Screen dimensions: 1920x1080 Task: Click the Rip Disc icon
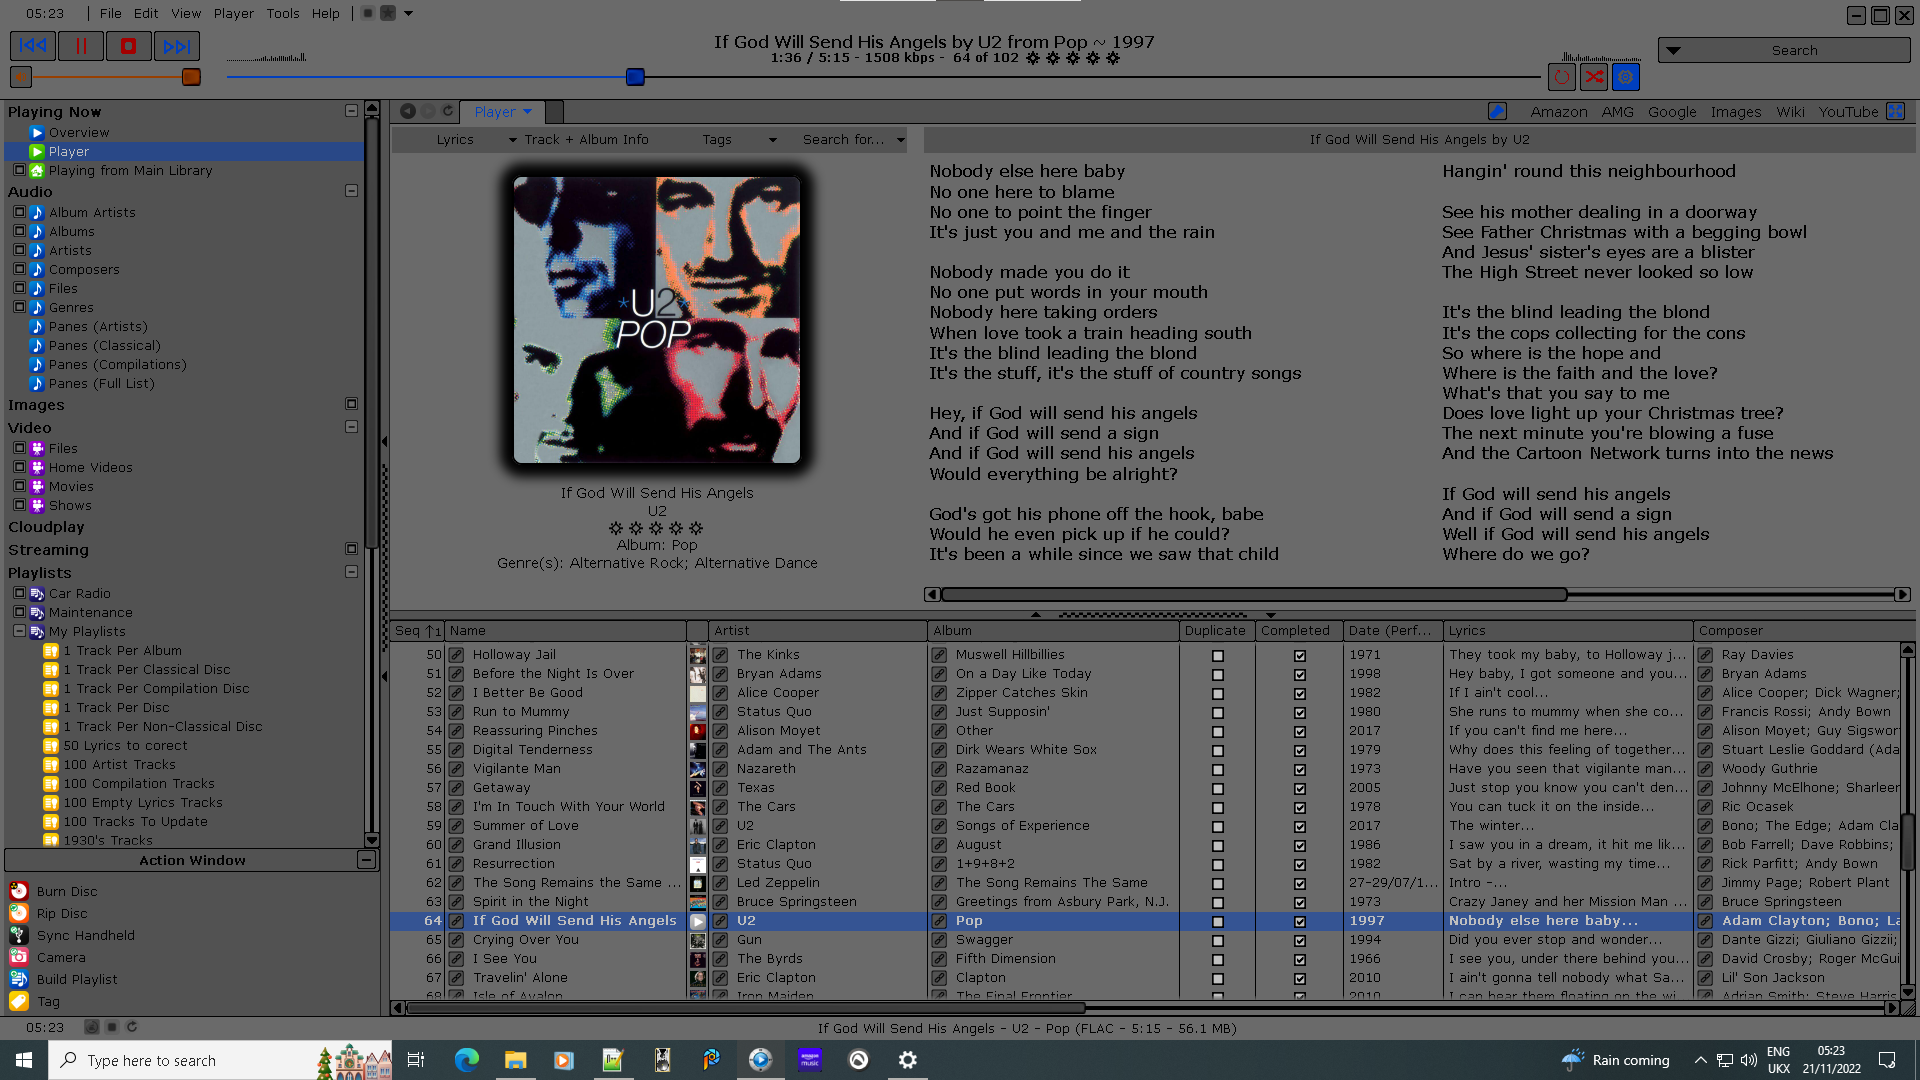19,913
